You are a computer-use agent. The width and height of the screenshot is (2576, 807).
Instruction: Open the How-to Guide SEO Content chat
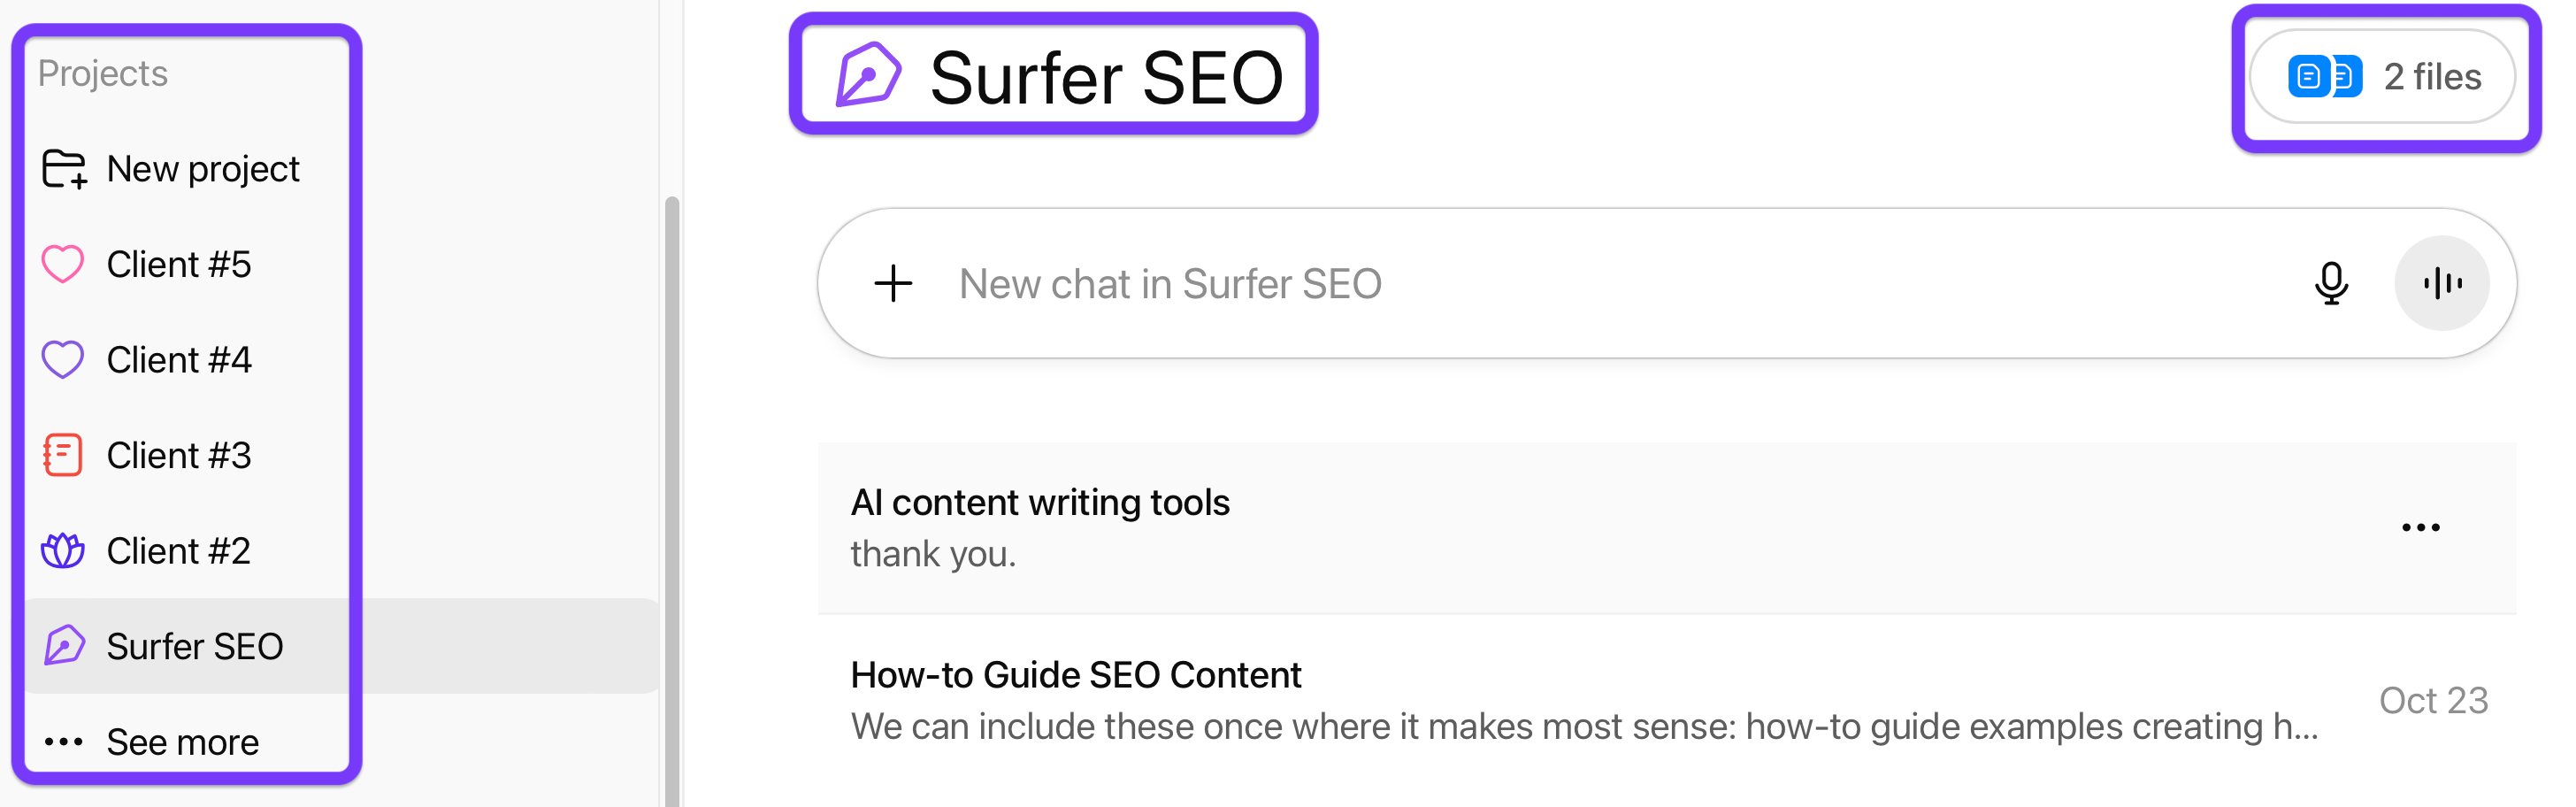click(1076, 675)
